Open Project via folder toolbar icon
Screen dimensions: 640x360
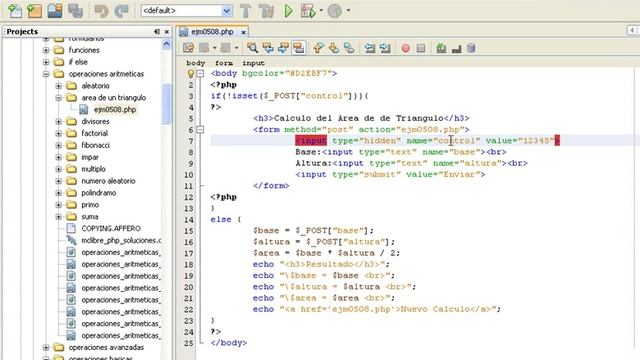click(x=55, y=11)
